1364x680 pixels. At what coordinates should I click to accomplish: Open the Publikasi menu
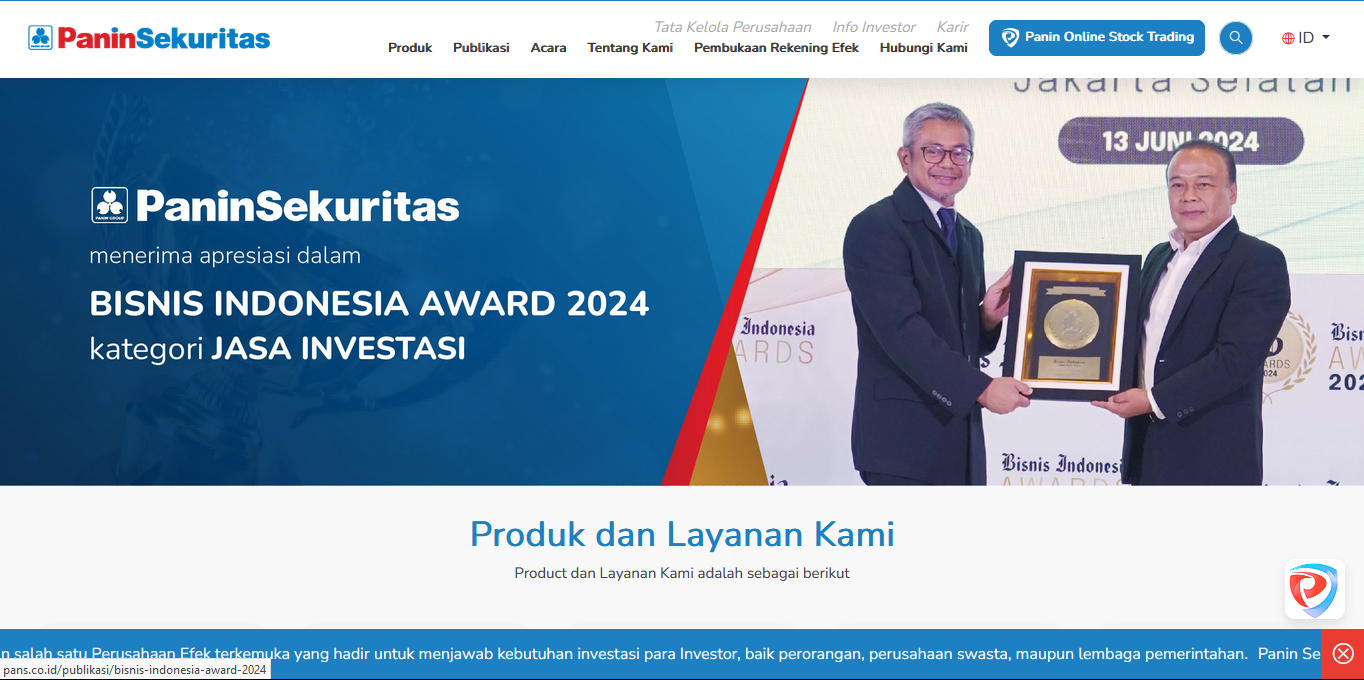coord(481,47)
